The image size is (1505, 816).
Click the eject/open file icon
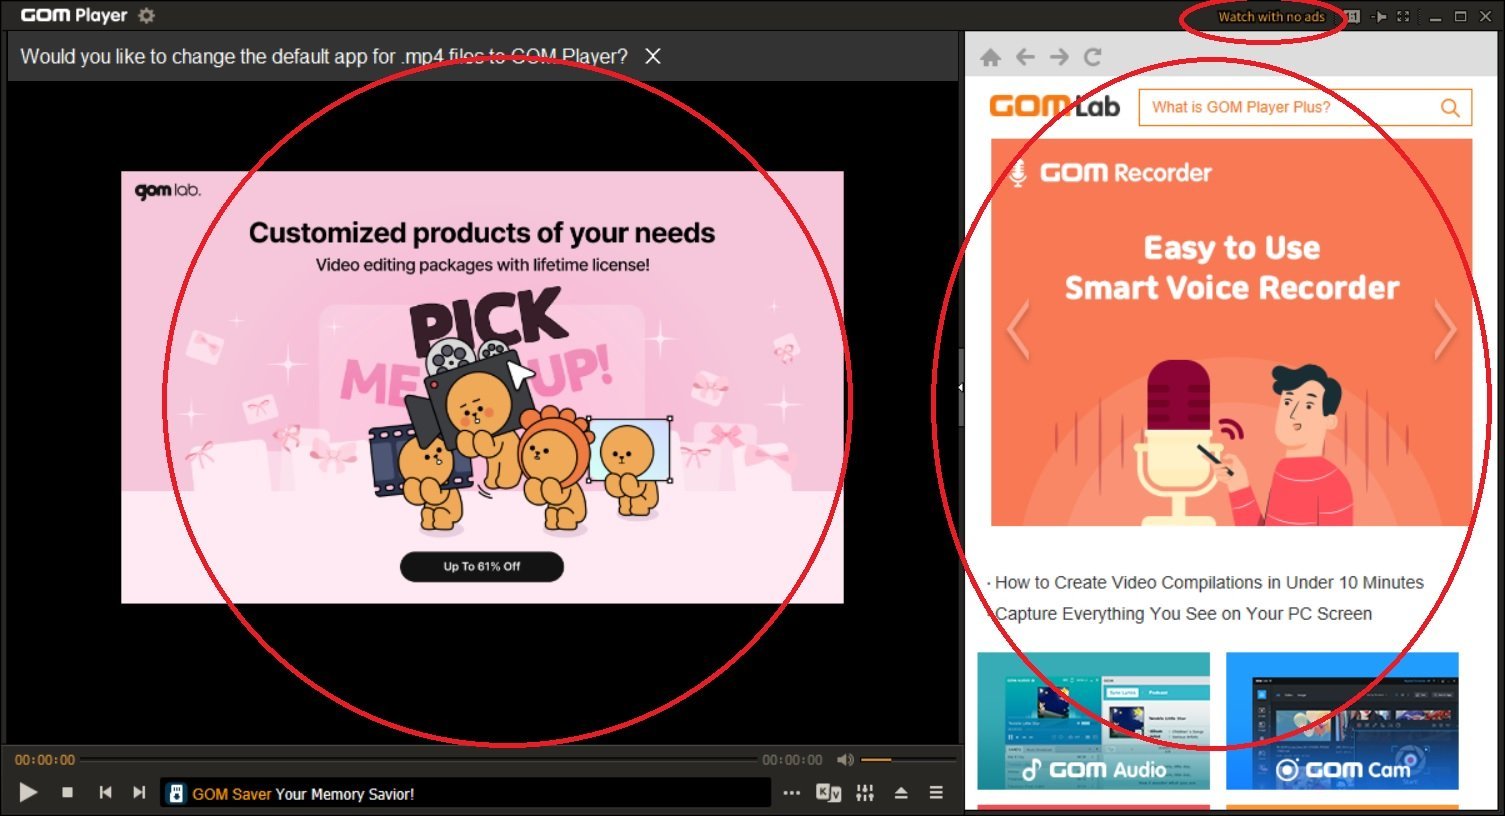tap(901, 793)
